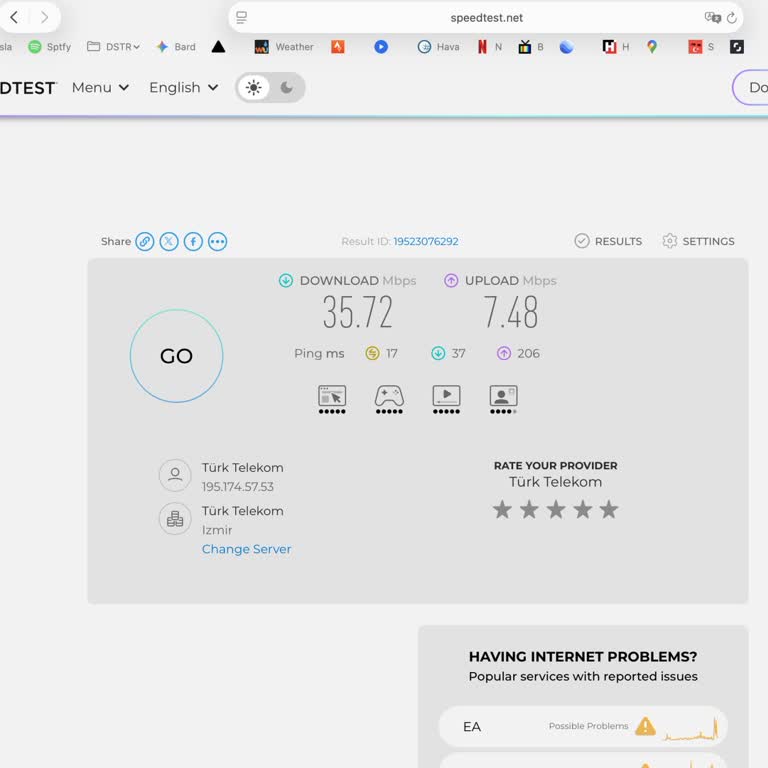Open the Sptfy bookmark
Viewport: 768px width, 768px height.
49,47
